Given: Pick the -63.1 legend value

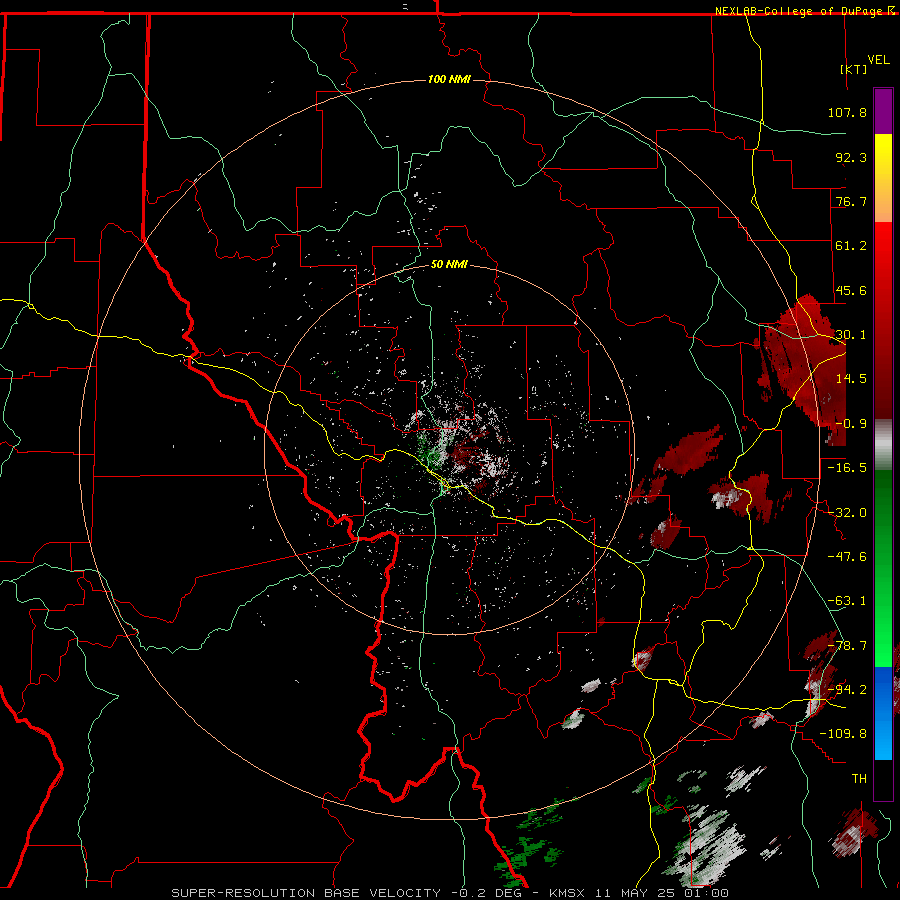Looking at the screenshot, I should [847, 601].
